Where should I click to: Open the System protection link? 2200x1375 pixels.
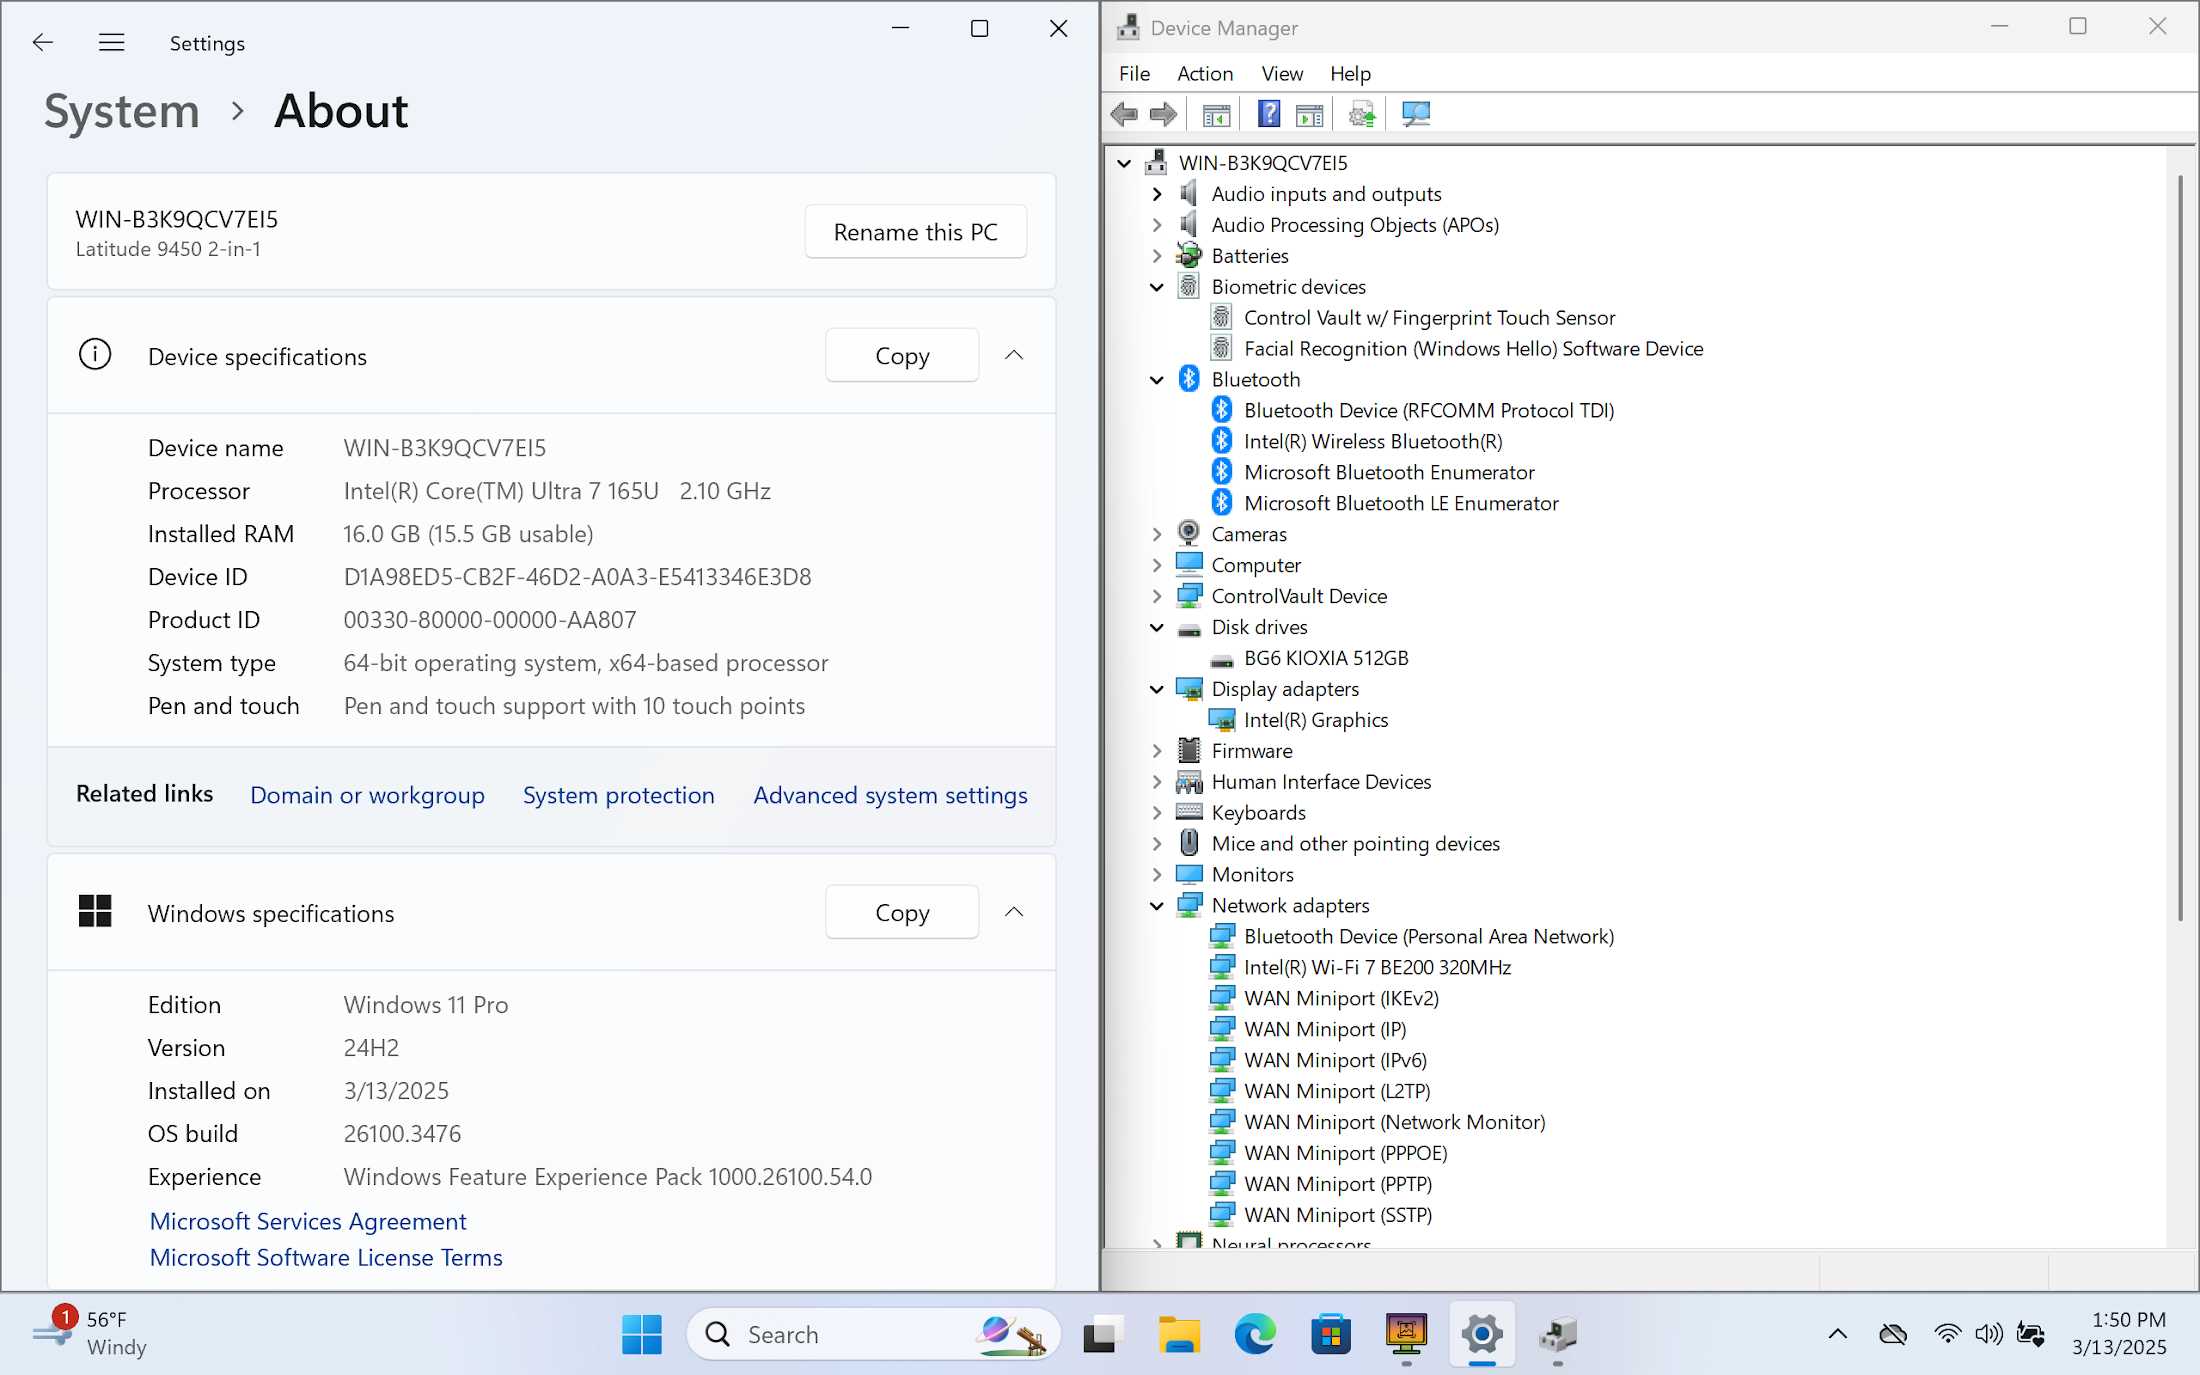[x=618, y=795]
